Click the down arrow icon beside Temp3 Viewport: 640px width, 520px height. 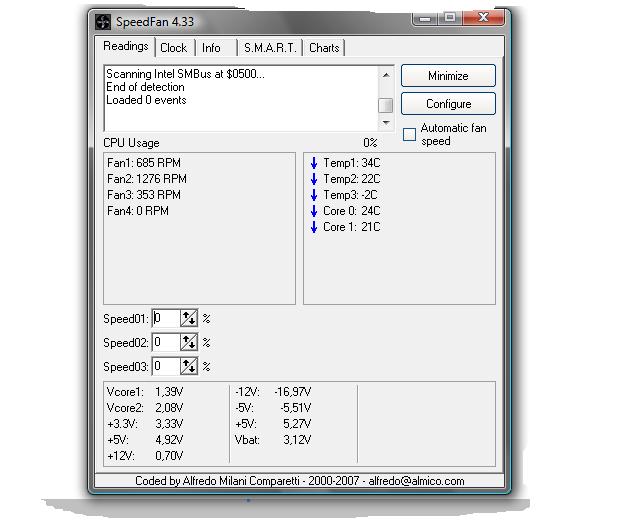point(314,195)
